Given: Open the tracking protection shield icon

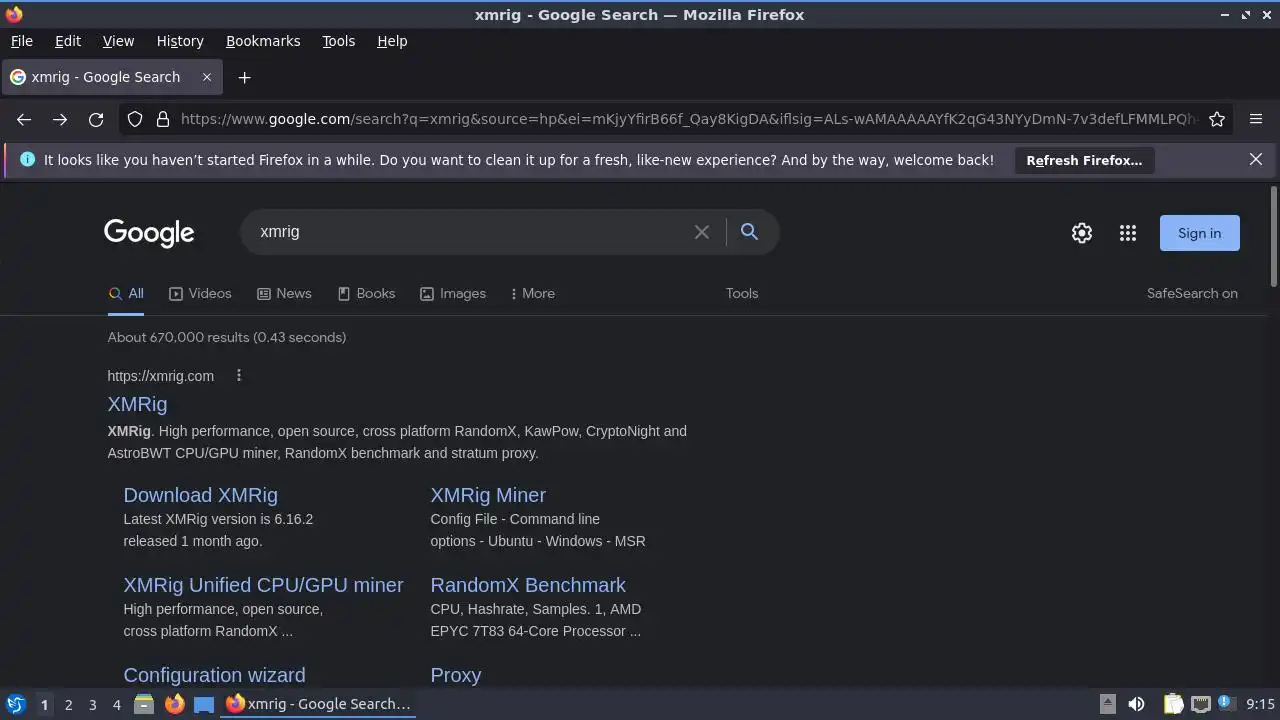Looking at the screenshot, I should (x=135, y=119).
